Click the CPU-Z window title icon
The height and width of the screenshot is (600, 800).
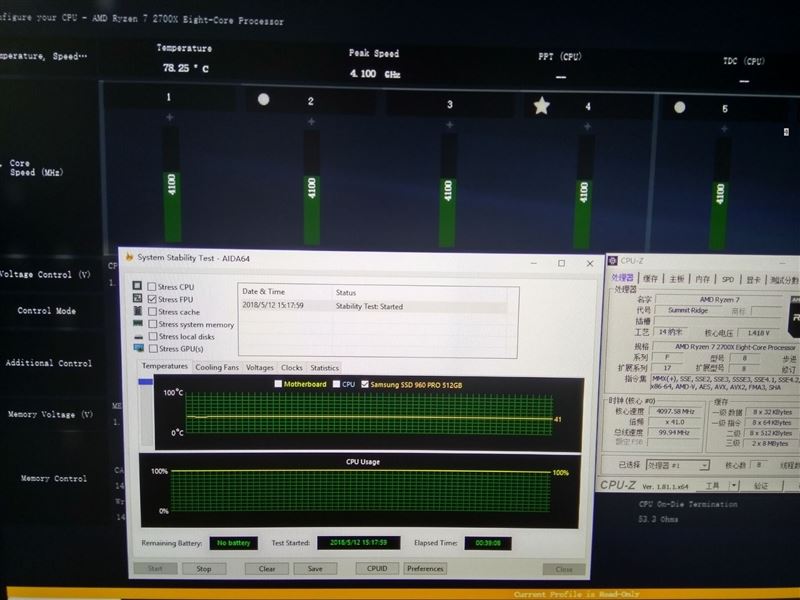(612, 261)
